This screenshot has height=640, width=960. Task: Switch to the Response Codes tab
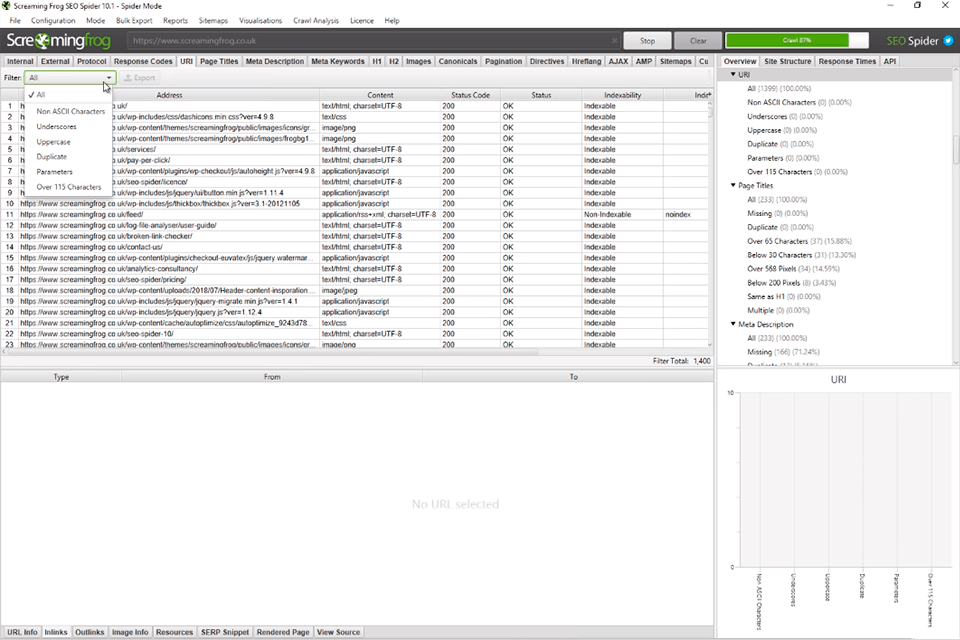click(142, 61)
